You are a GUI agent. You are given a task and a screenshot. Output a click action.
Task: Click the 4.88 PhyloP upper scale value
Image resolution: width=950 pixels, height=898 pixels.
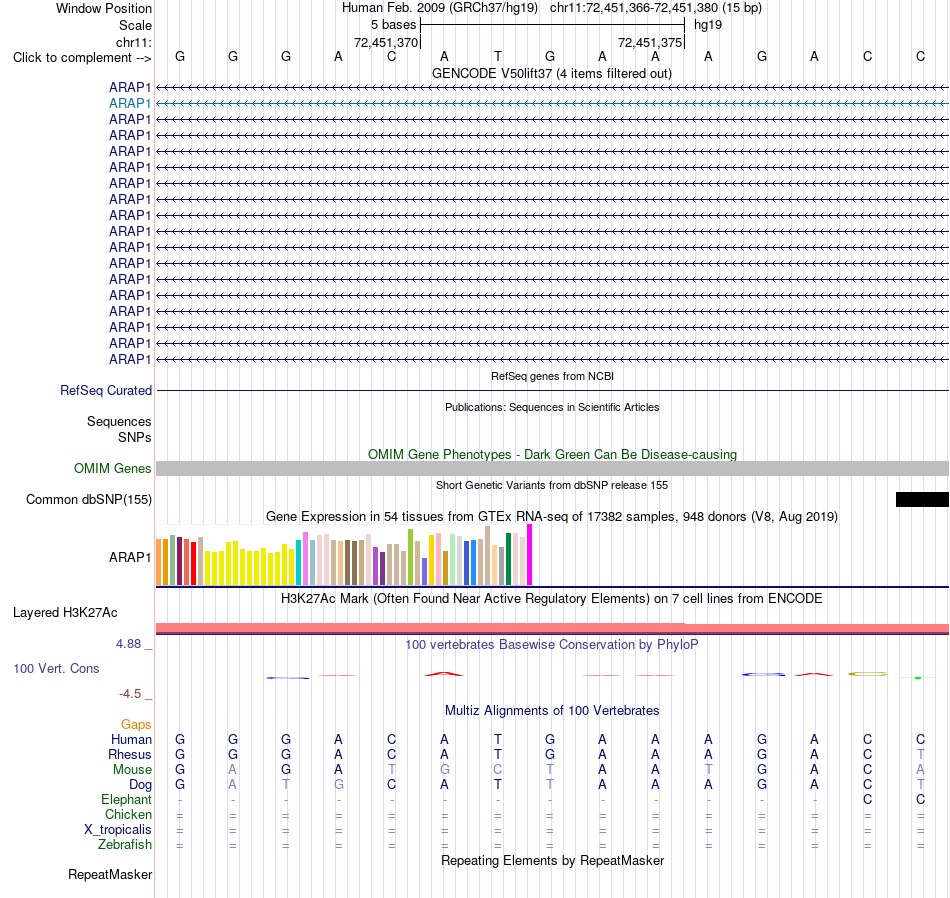128,644
